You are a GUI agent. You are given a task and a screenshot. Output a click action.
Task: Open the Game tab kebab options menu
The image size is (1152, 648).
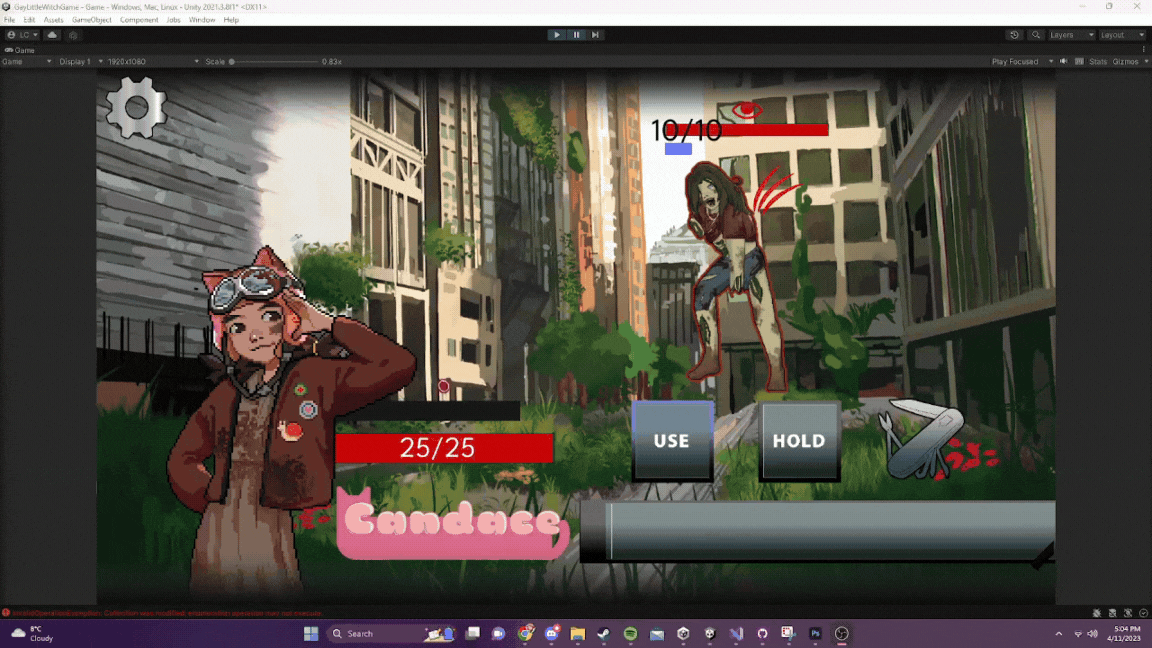(x=1144, y=50)
